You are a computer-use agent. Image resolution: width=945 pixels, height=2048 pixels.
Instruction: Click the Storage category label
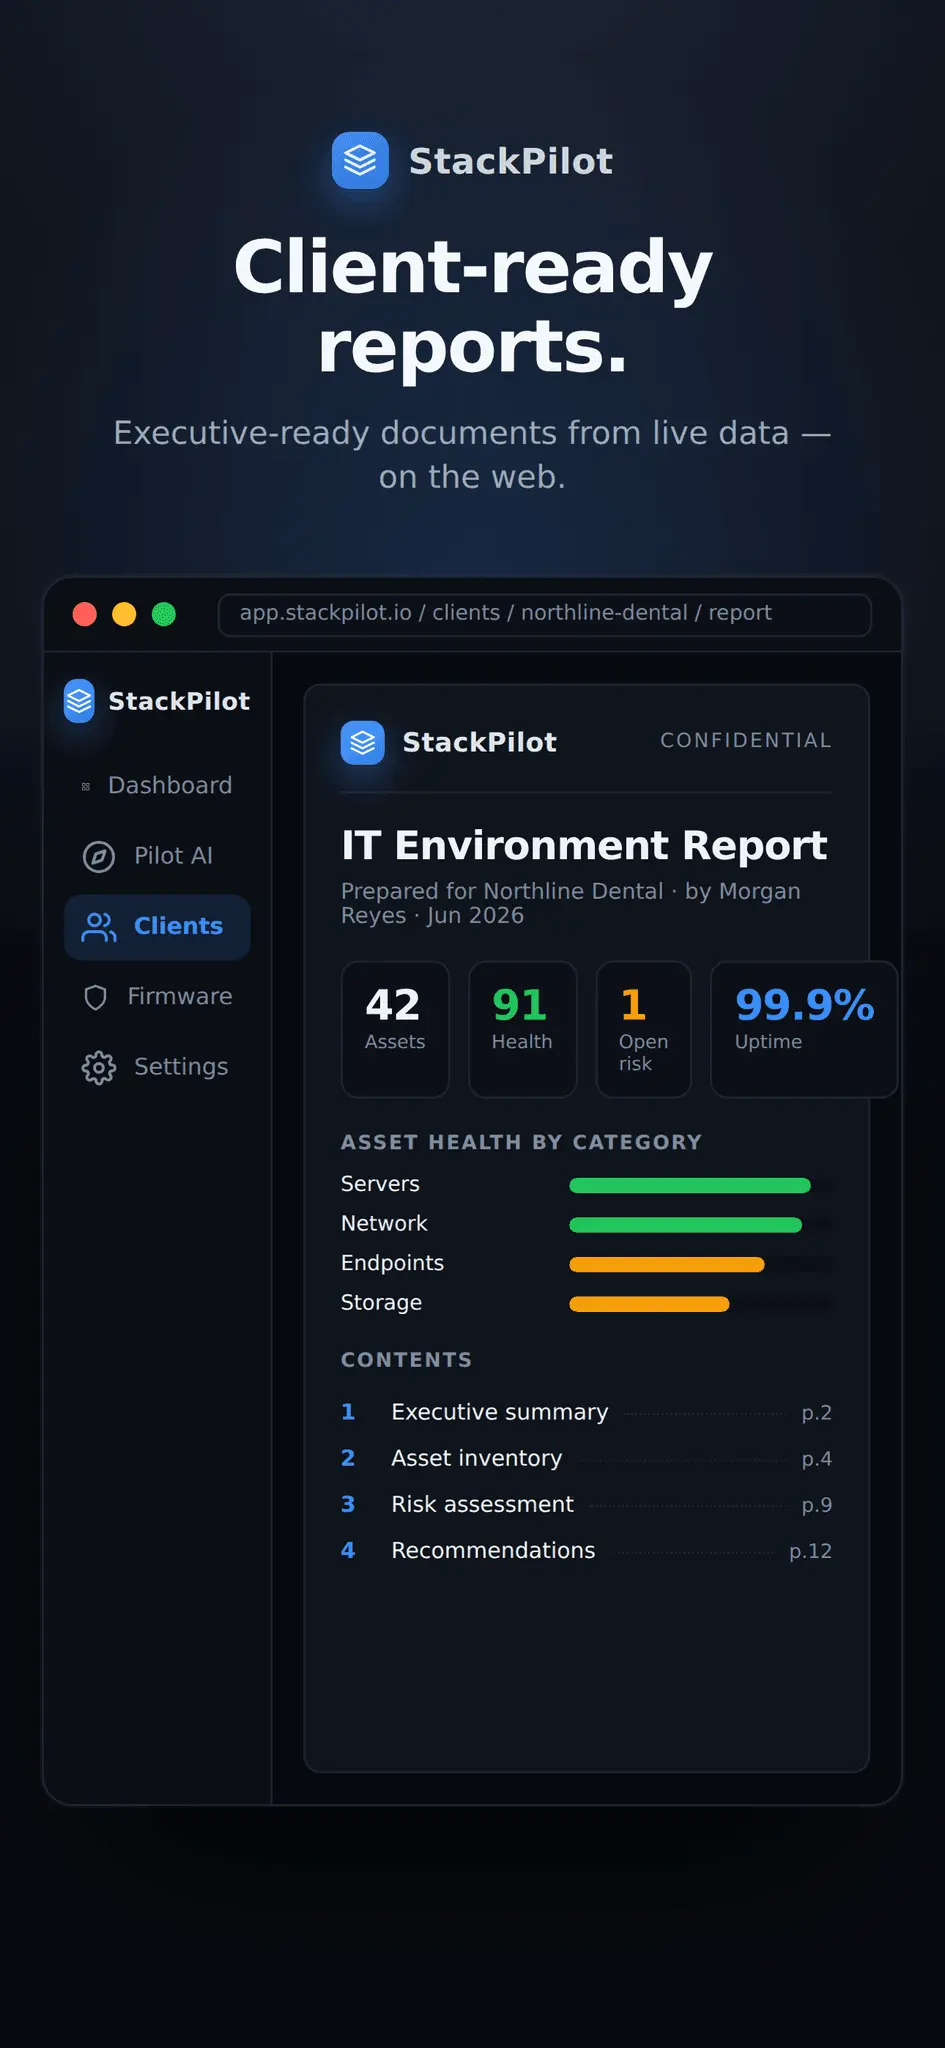[381, 1302]
